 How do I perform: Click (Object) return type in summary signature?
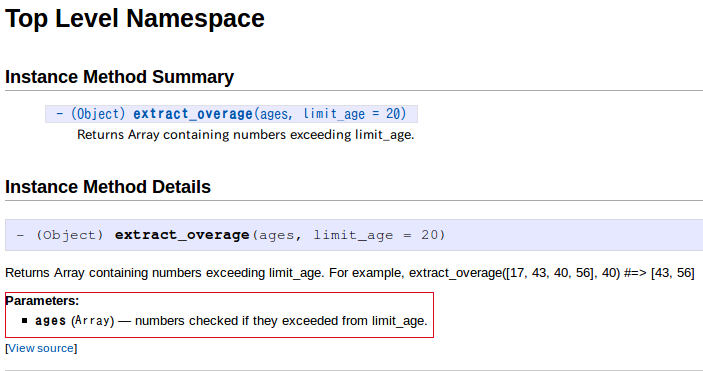(x=98, y=114)
